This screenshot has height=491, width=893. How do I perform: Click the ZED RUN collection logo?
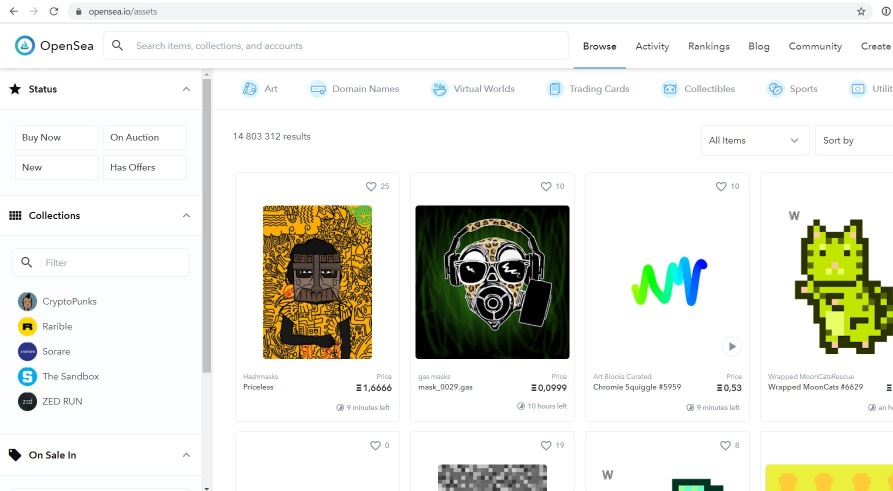[27, 402]
